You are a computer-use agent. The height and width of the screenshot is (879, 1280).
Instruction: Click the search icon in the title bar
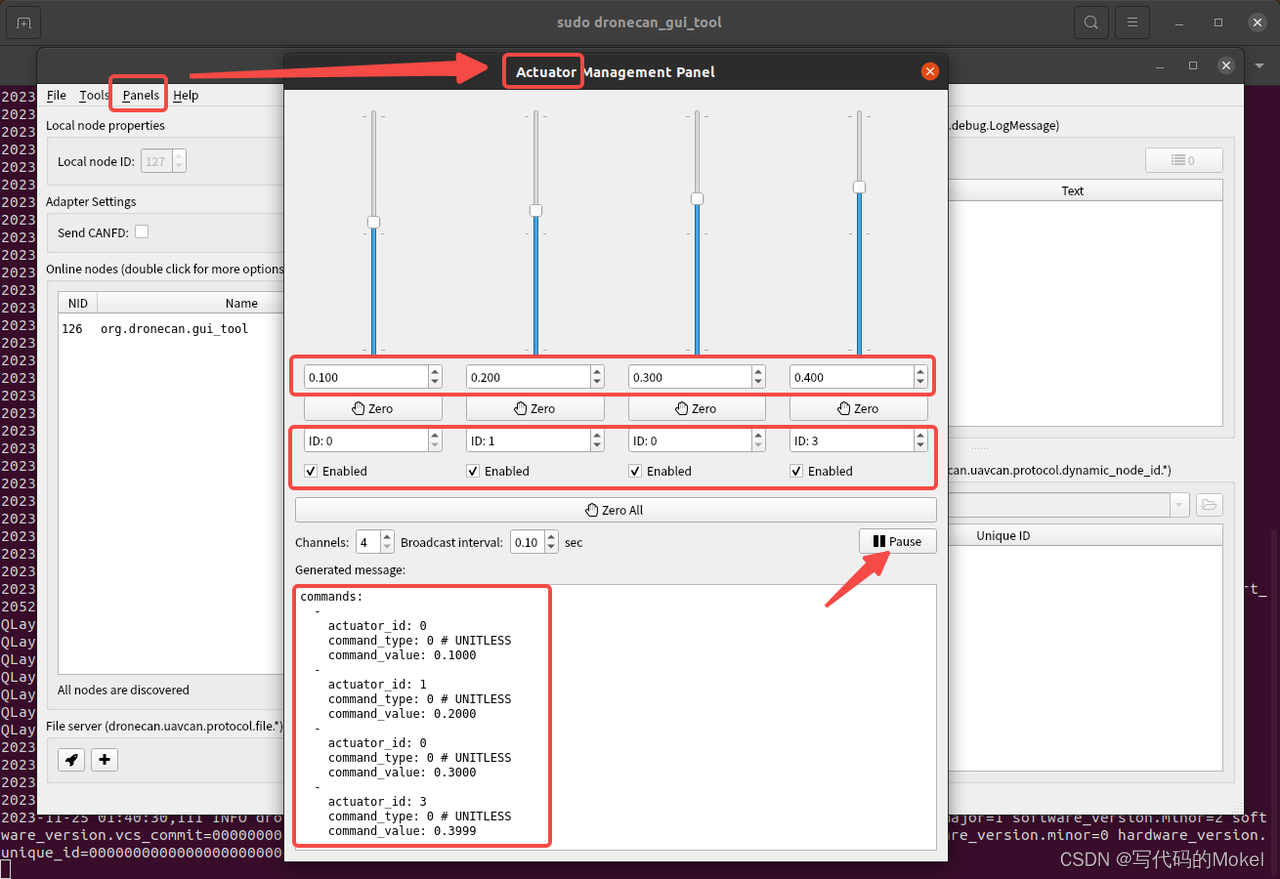[1090, 21]
